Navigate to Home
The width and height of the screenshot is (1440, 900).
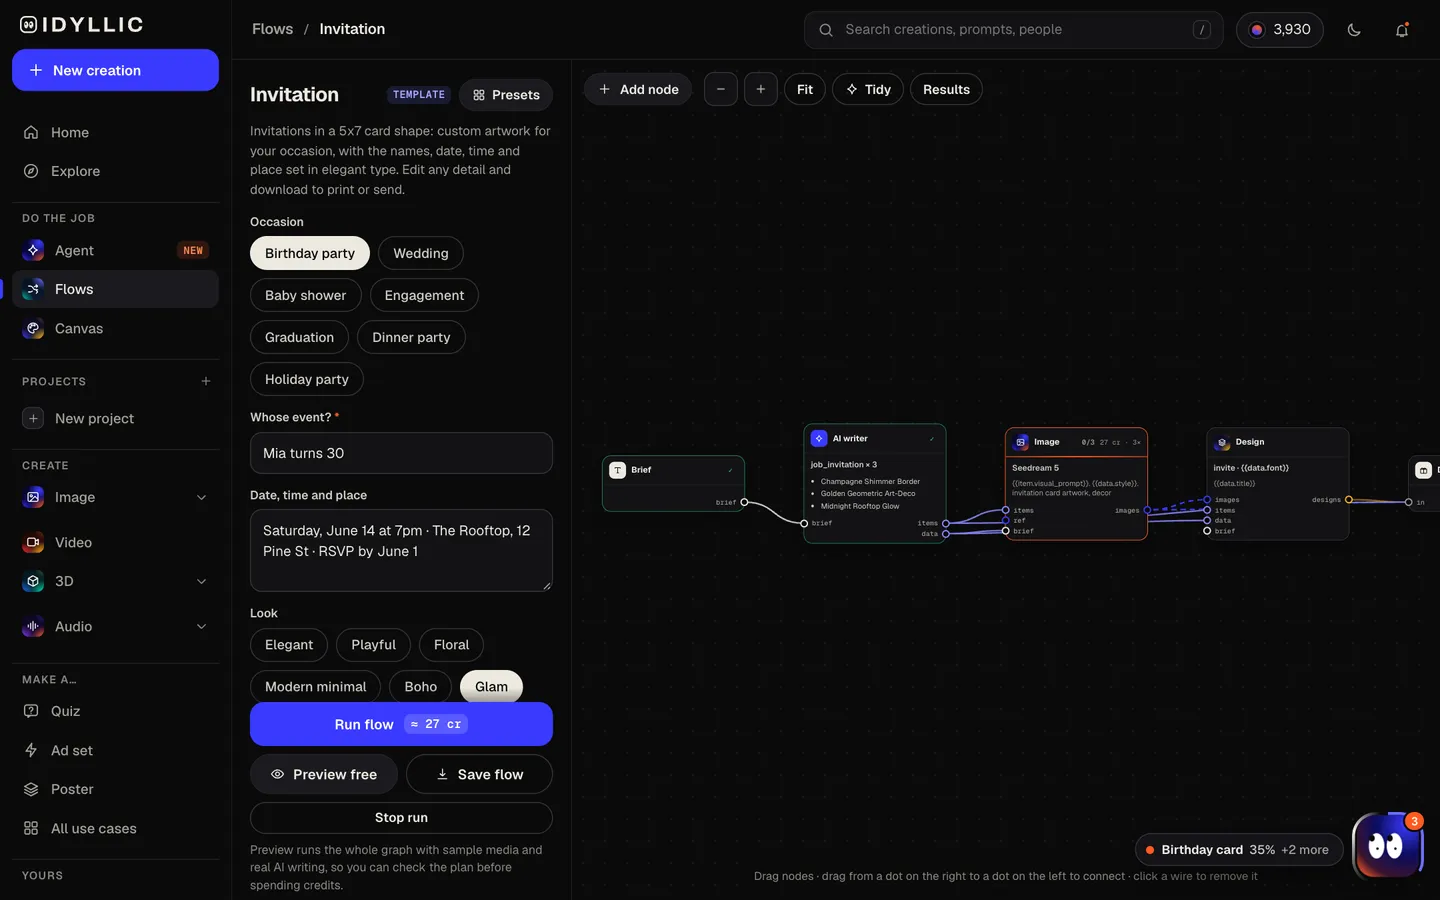[115, 132]
